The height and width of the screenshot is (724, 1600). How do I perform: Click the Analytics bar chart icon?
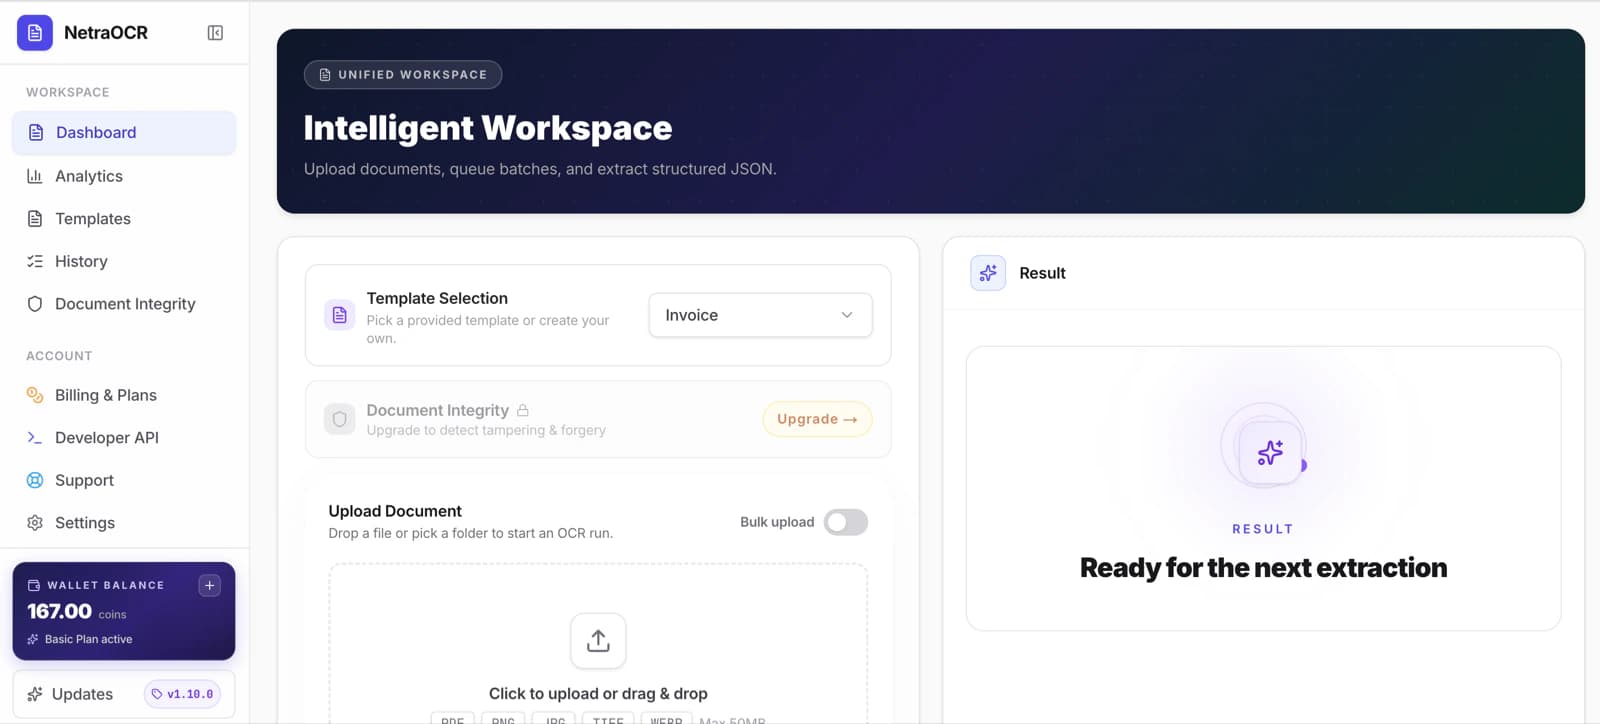pyautogui.click(x=35, y=176)
